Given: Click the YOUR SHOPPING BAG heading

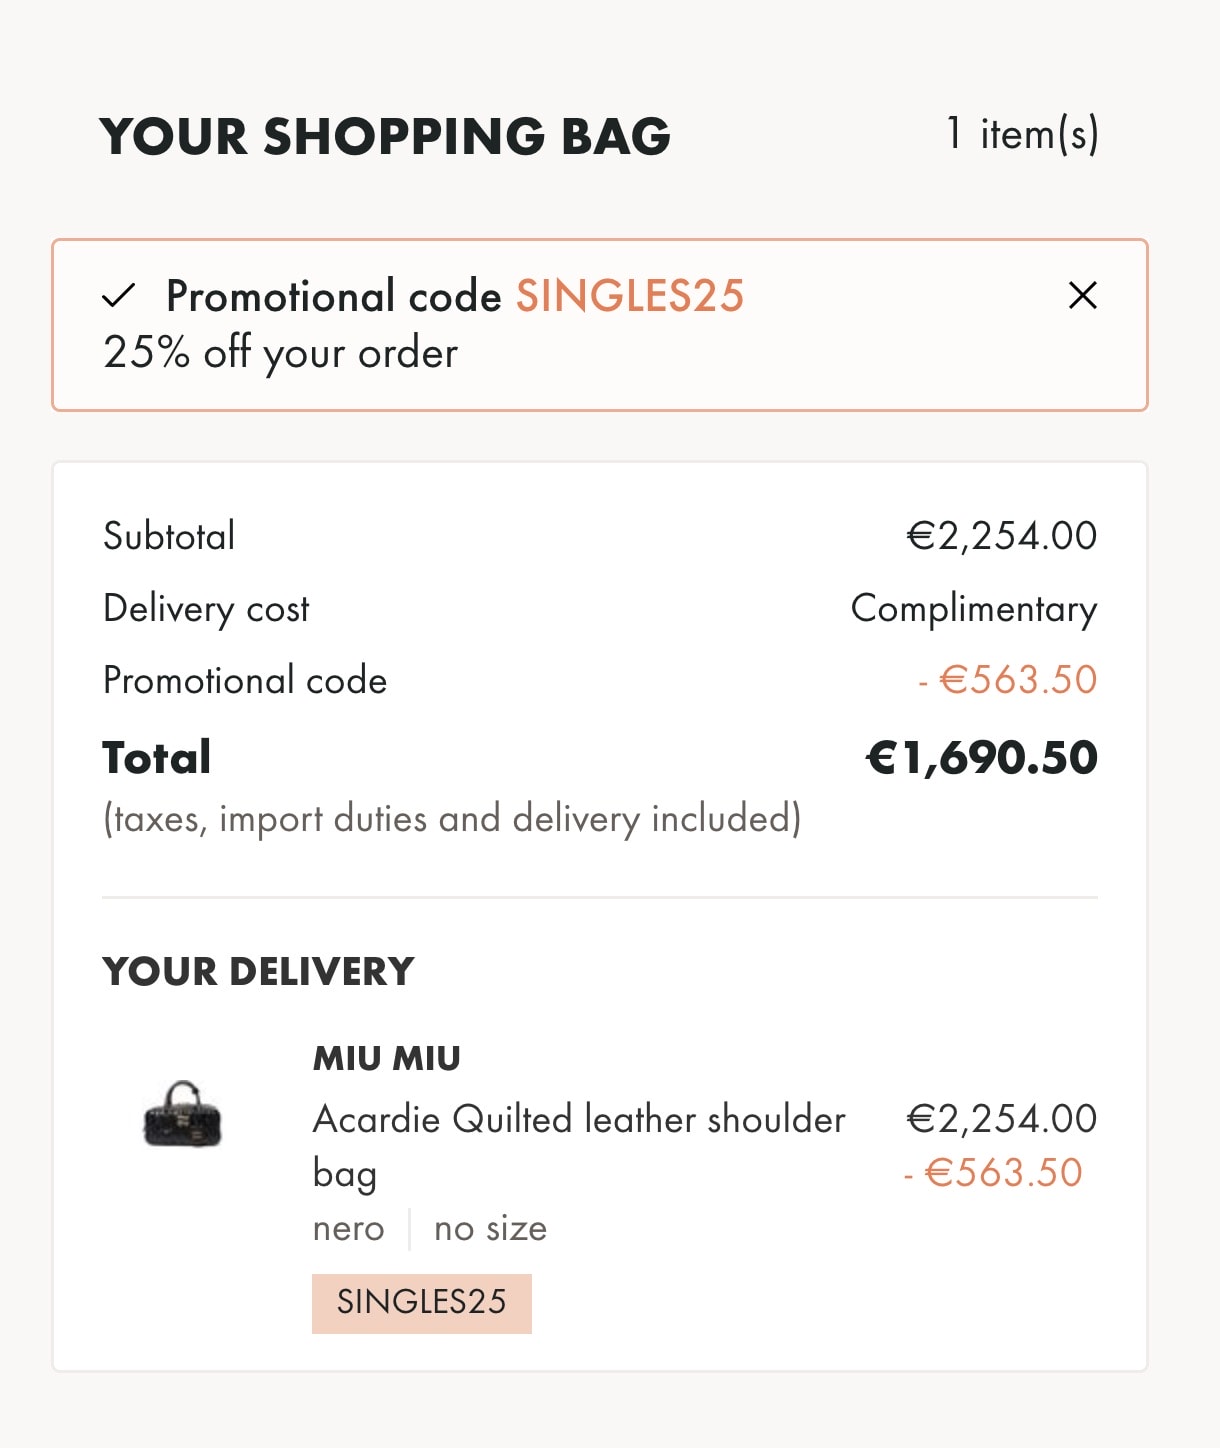Looking at the screenshot, I should click(x=385, y=136).
